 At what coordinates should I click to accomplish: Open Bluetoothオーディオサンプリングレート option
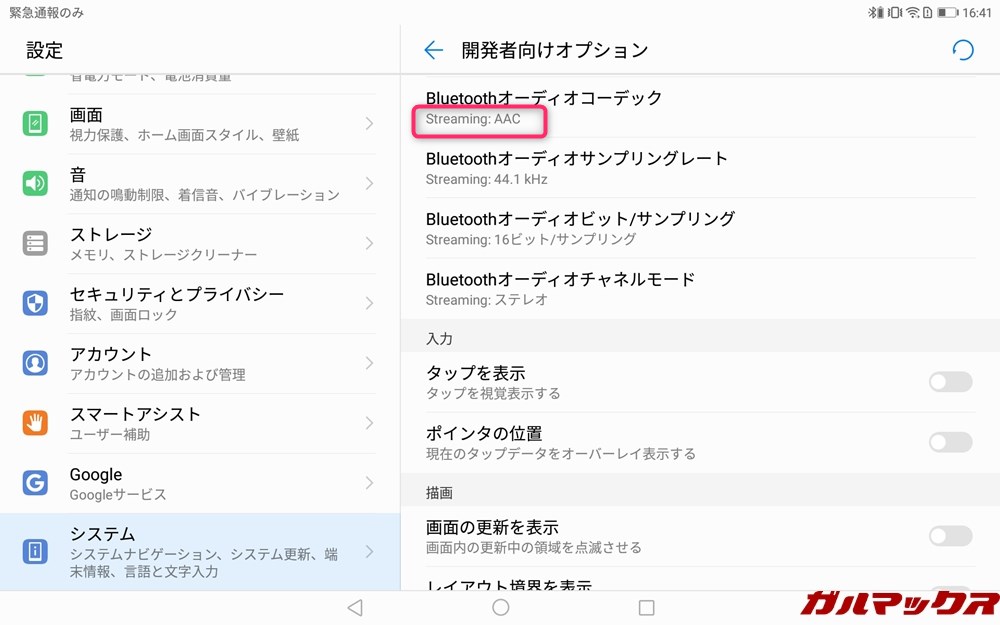(x=577, y=168)
